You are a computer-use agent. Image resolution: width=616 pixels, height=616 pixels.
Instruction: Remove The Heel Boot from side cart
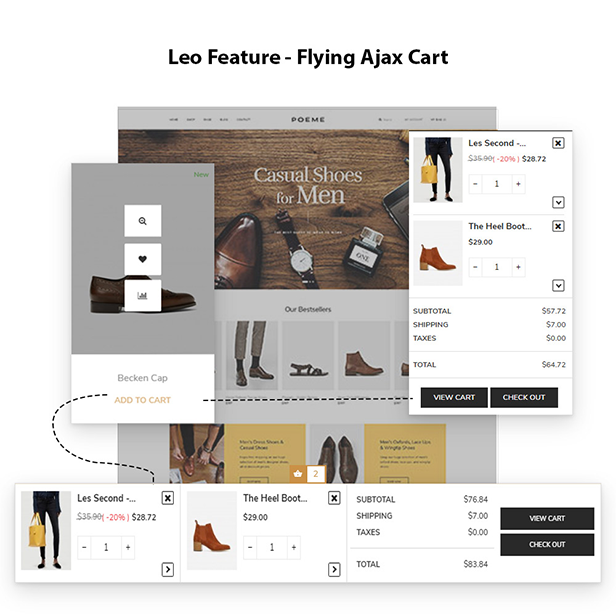tap(558, 226)
